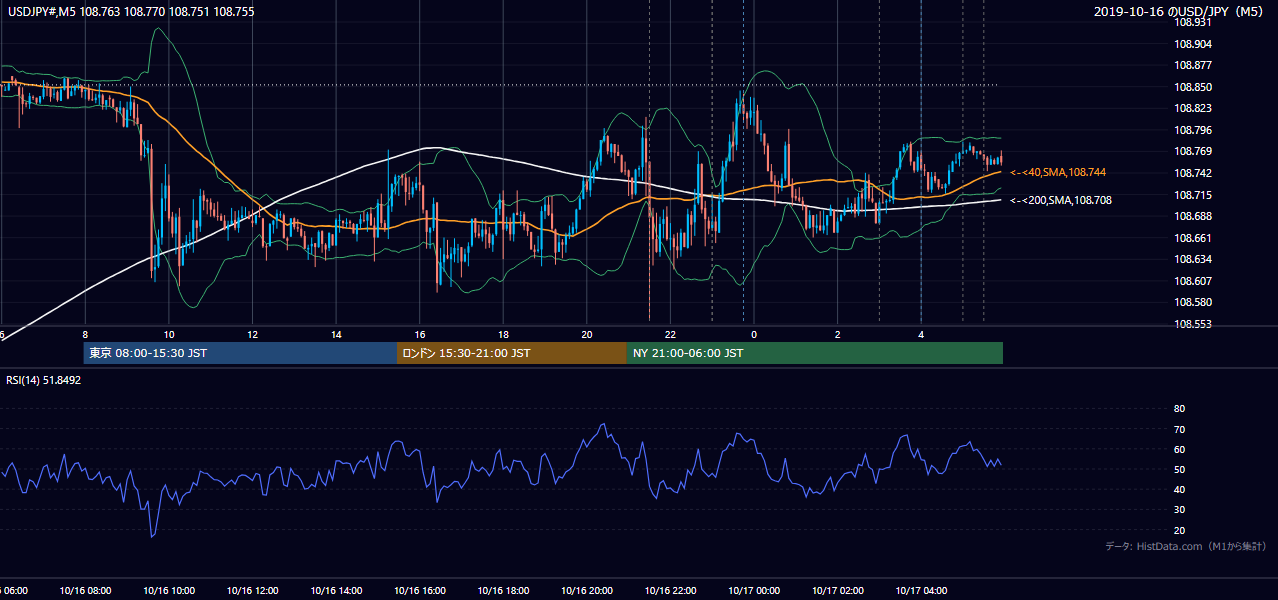This screenshot has height=600, width=1278.
Task: Click the 108.823 price axis label
Action: click(1194, 108)
